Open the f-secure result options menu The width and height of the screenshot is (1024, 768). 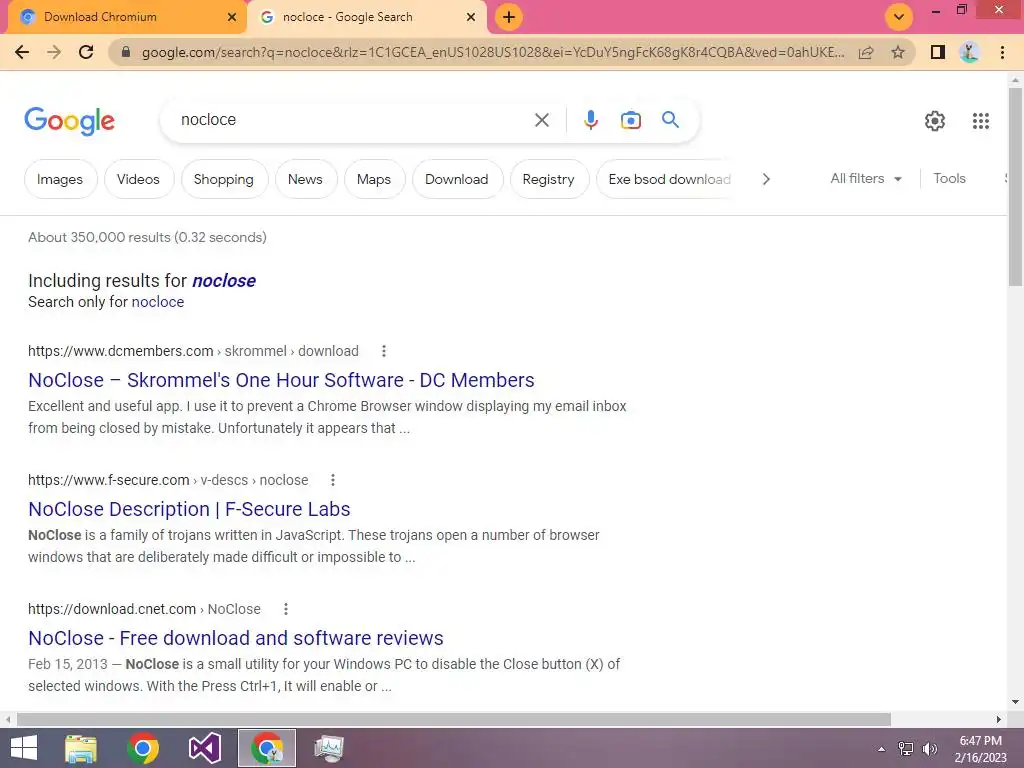pyautogui.click(x=333, y=480)
